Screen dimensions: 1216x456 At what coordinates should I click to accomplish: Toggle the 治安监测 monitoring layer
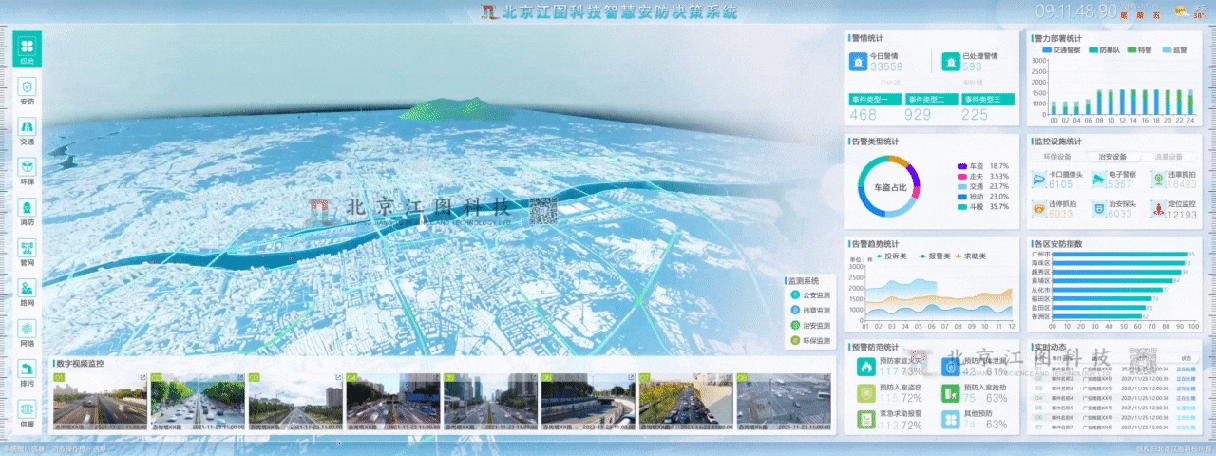click(808, 326)
